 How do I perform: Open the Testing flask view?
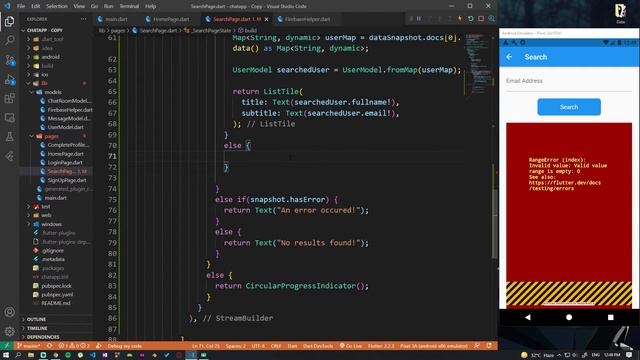tap(9, 137)
